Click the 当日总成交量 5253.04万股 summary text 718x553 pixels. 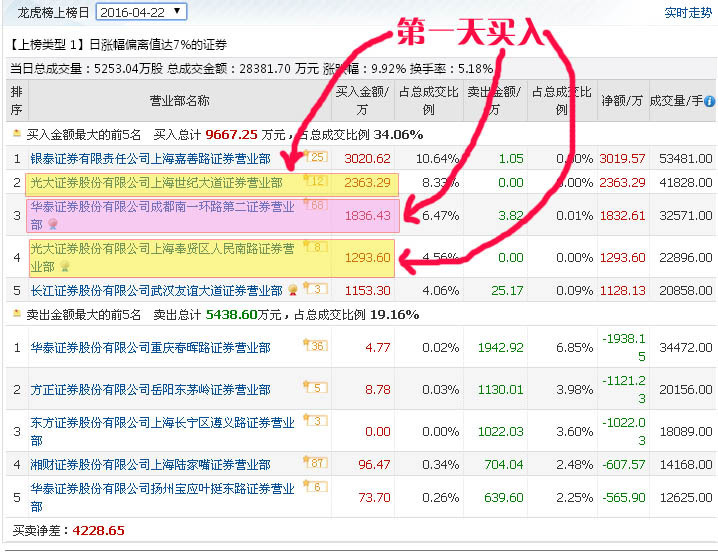coord(86,69)
